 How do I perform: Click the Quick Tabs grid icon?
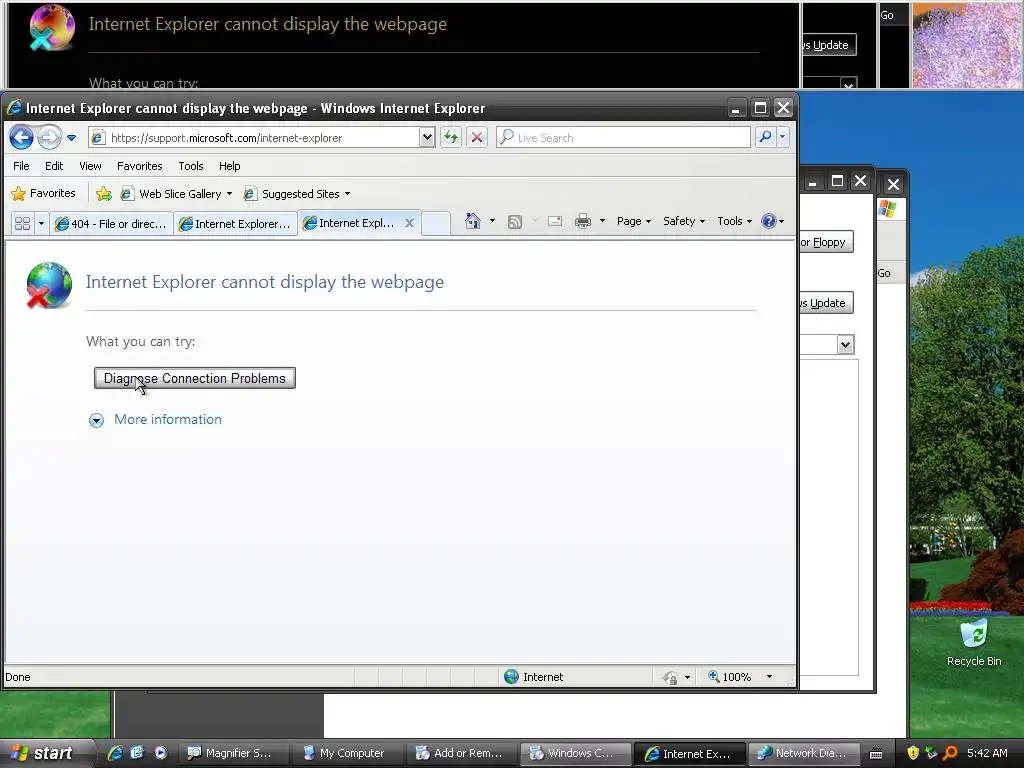click(x=22, y=223)
